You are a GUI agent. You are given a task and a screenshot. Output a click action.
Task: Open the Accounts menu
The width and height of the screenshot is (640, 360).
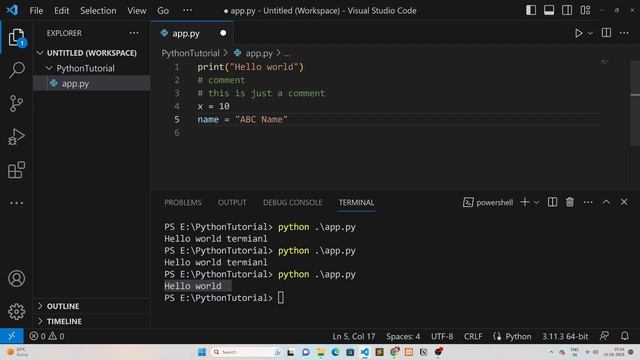pyautogui.click(x=16, y=279)
